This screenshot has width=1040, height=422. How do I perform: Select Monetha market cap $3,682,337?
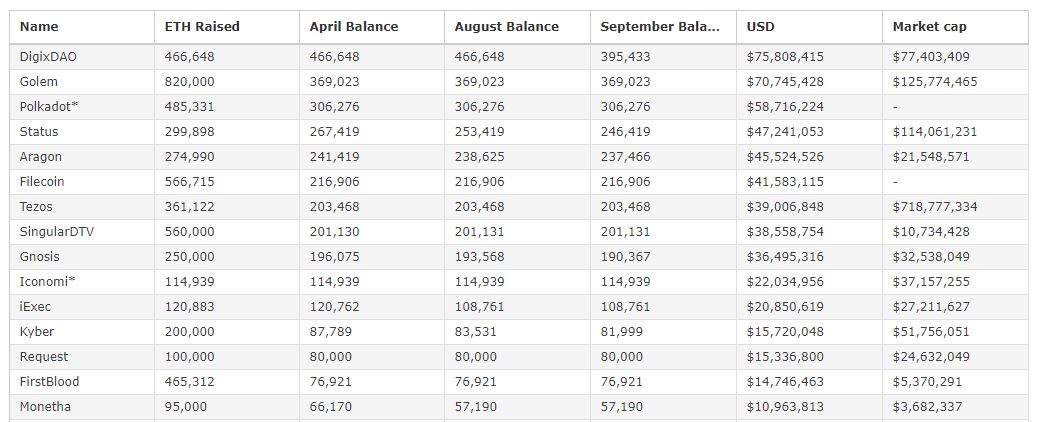927,407
